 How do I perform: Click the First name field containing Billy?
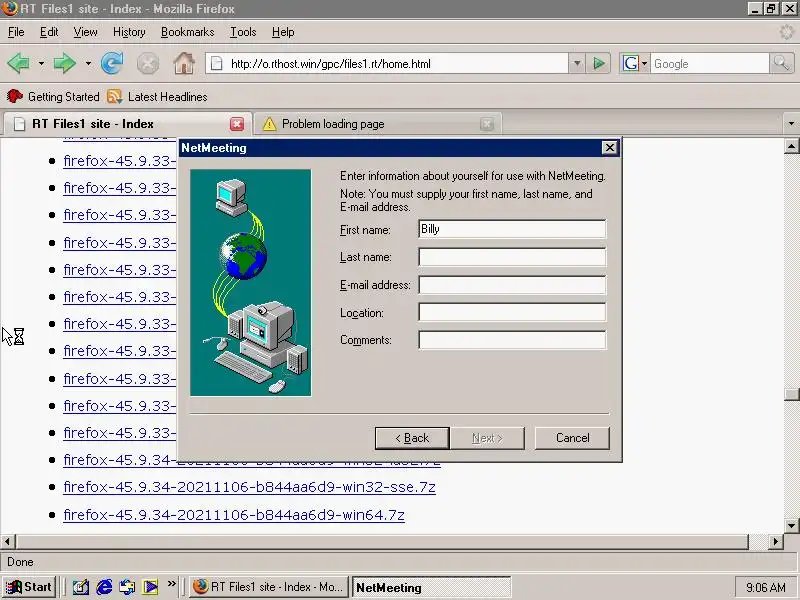point(512,229)
